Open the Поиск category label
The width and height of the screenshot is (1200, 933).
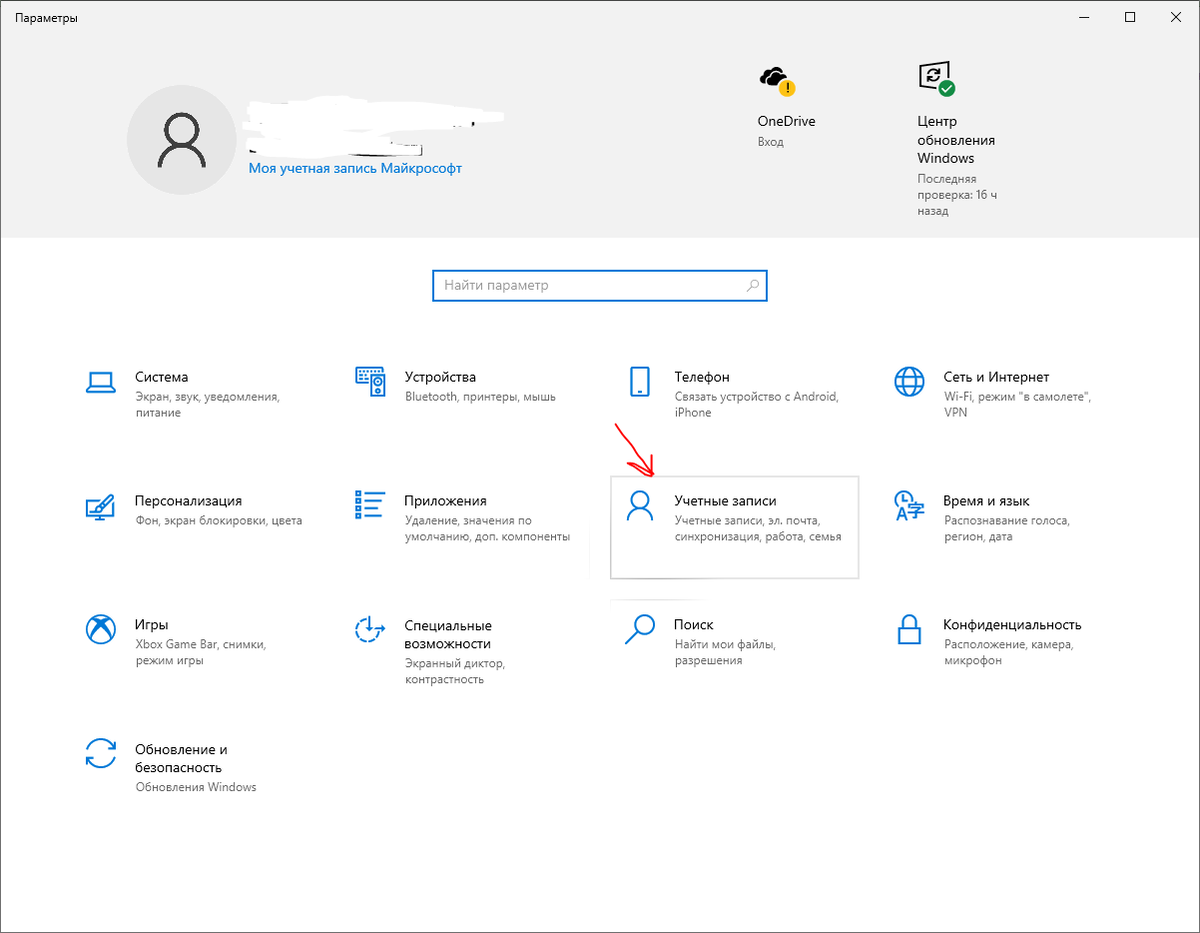[x=693, y=625]
